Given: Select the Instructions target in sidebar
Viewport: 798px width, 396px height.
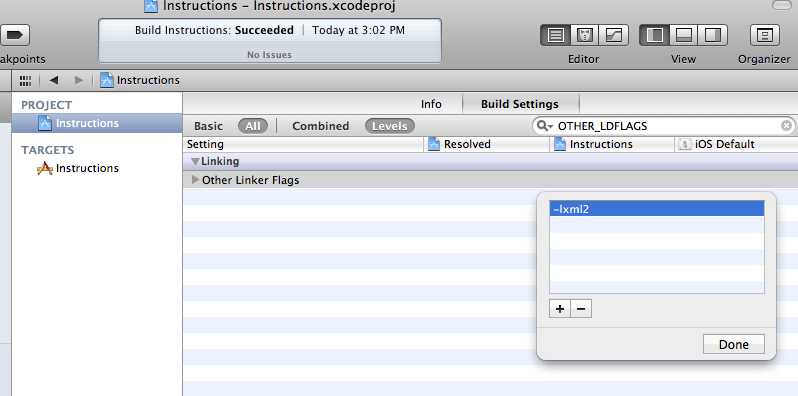Looking at the screenshot, I should coord(78,168).
